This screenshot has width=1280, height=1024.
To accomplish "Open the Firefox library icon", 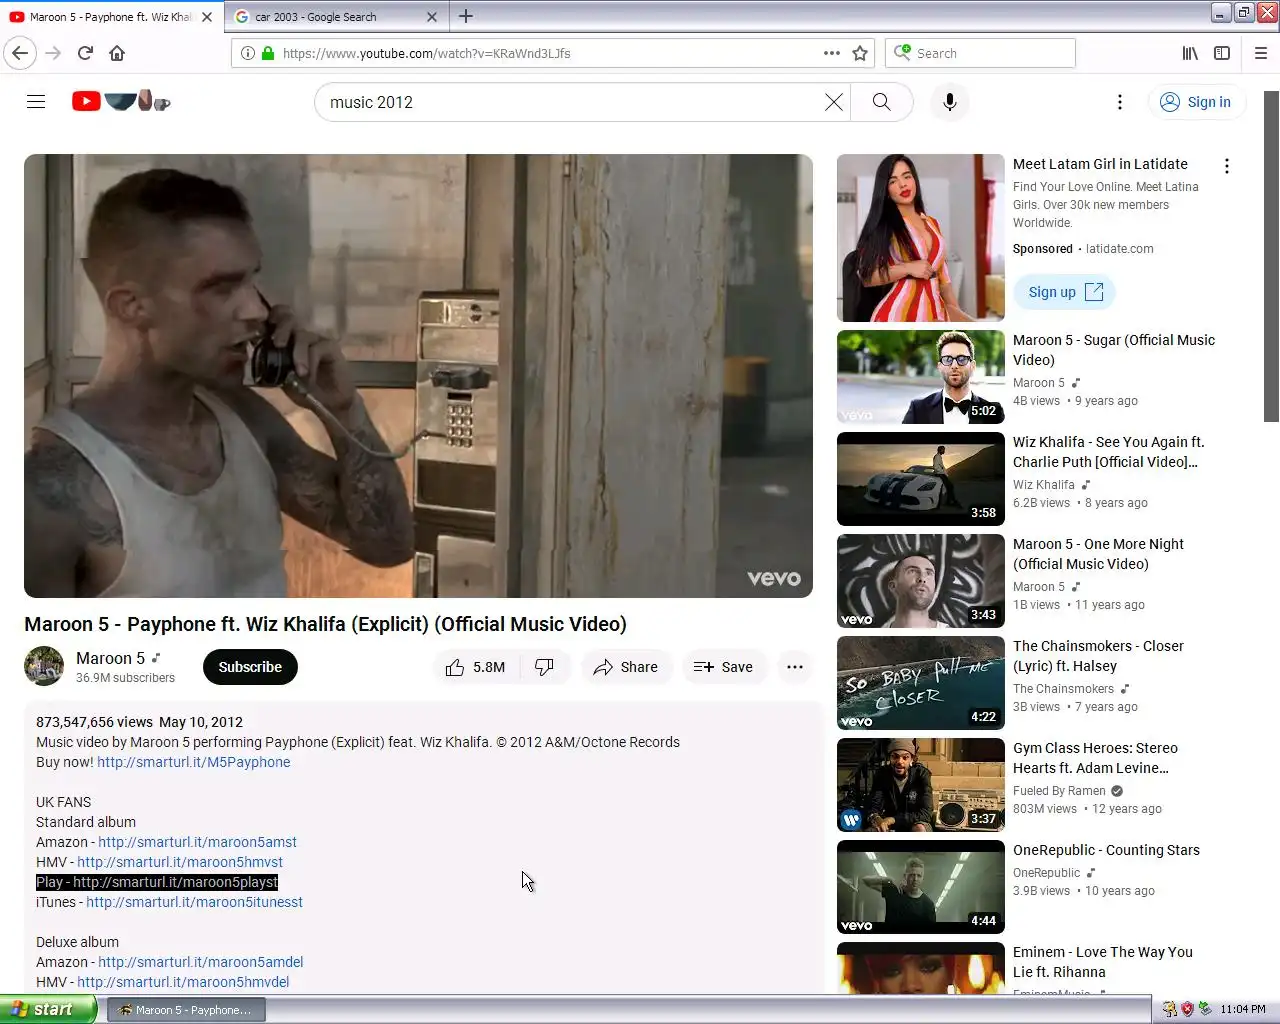I will 1190,53.
